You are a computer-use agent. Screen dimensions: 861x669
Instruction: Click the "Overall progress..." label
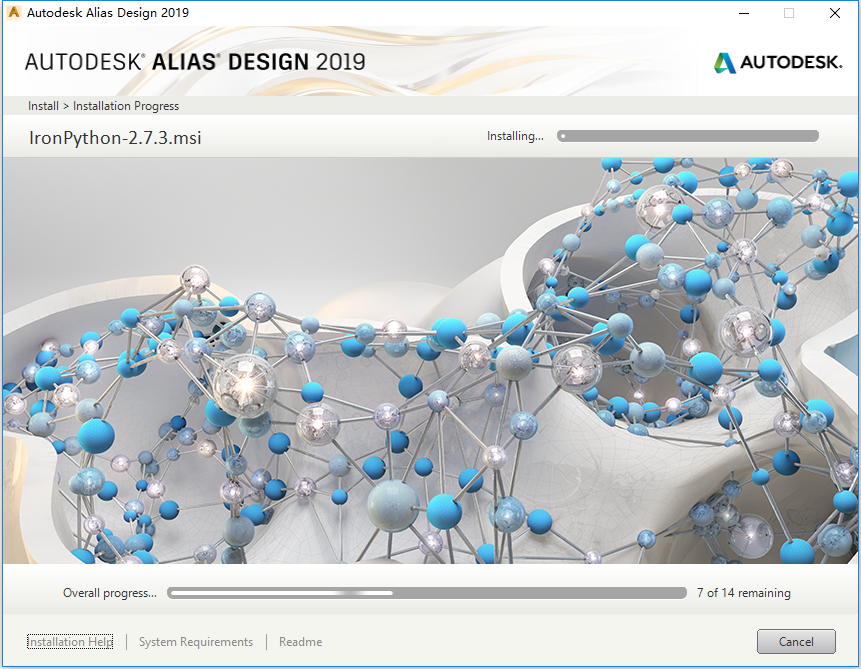pos(110,593)
